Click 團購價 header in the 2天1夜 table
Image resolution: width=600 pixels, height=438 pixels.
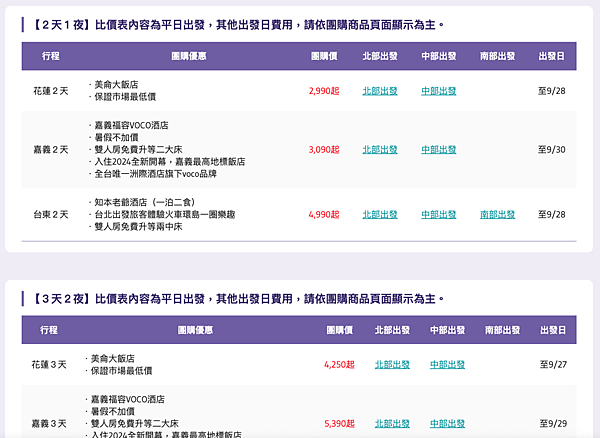pos(324,56)
